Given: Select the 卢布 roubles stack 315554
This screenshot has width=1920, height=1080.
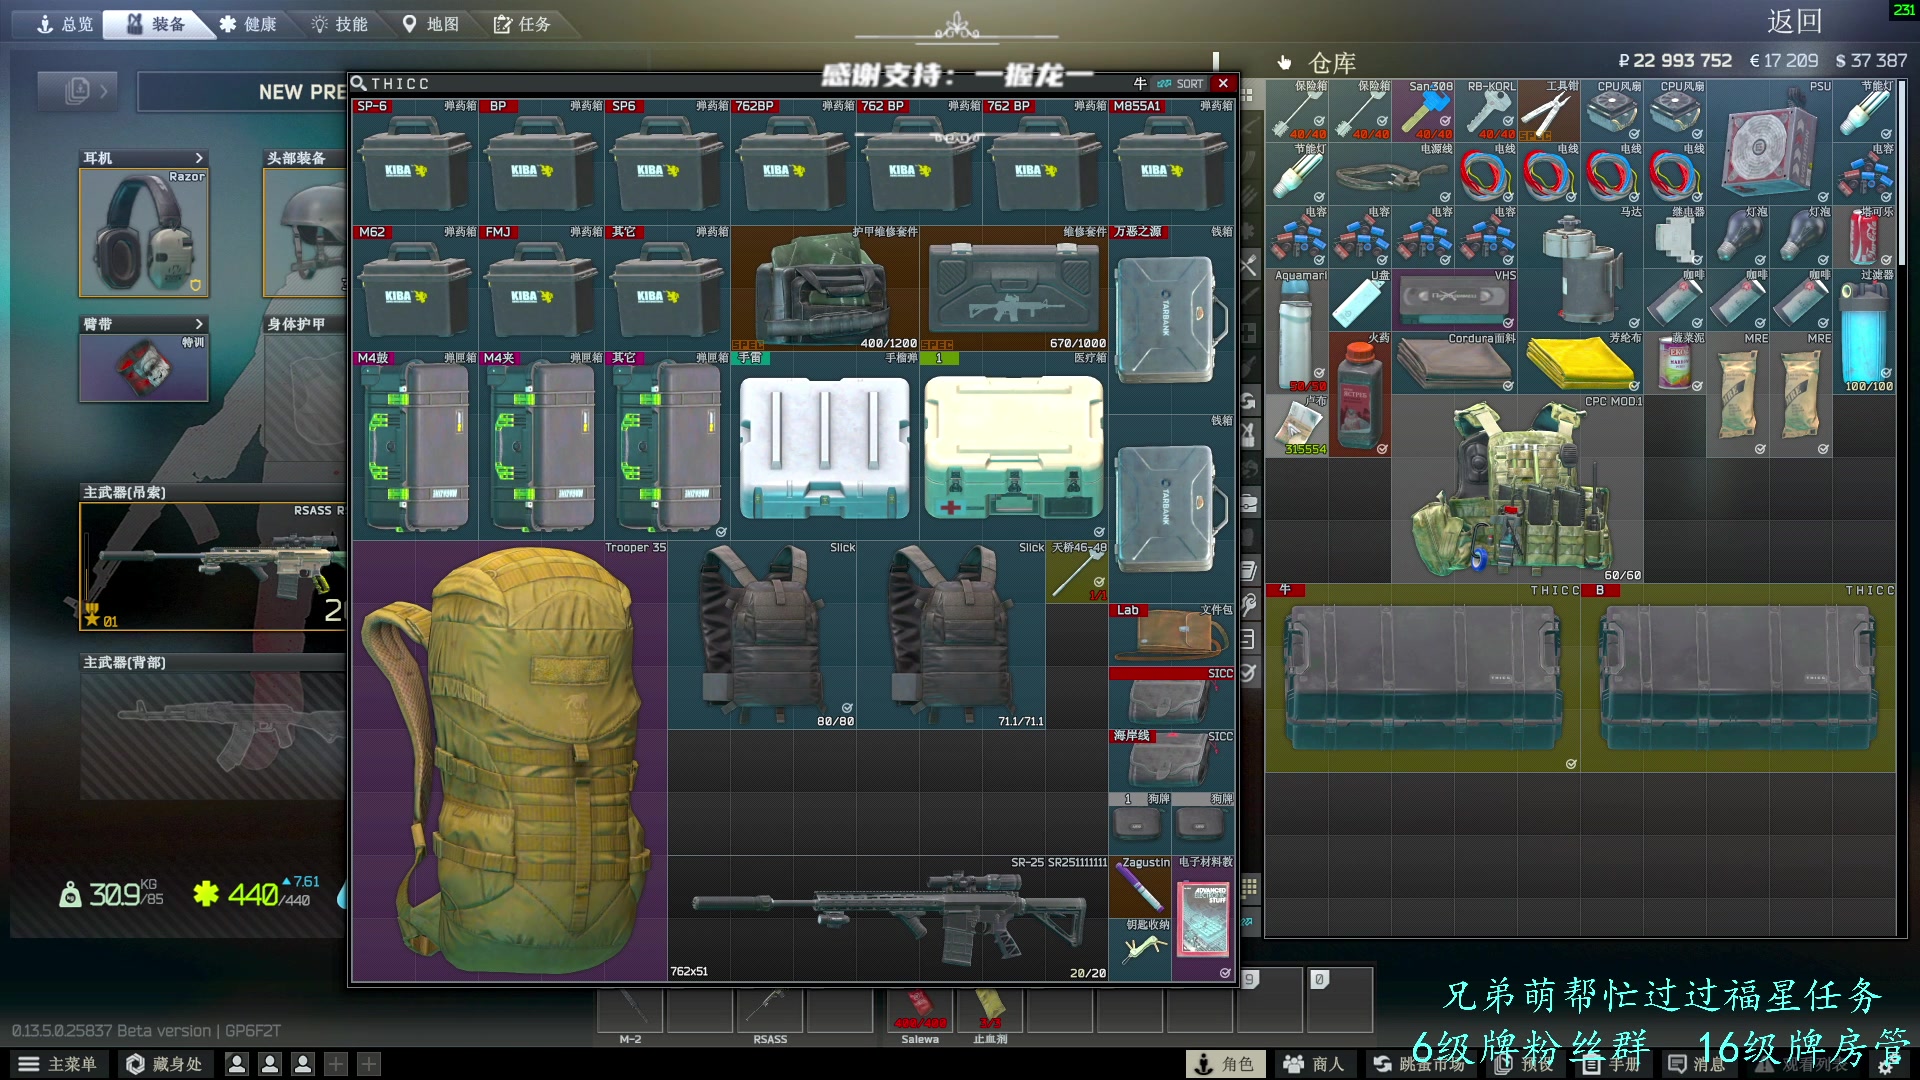Looking at the screenshot, I should (x=1298, y=425).
